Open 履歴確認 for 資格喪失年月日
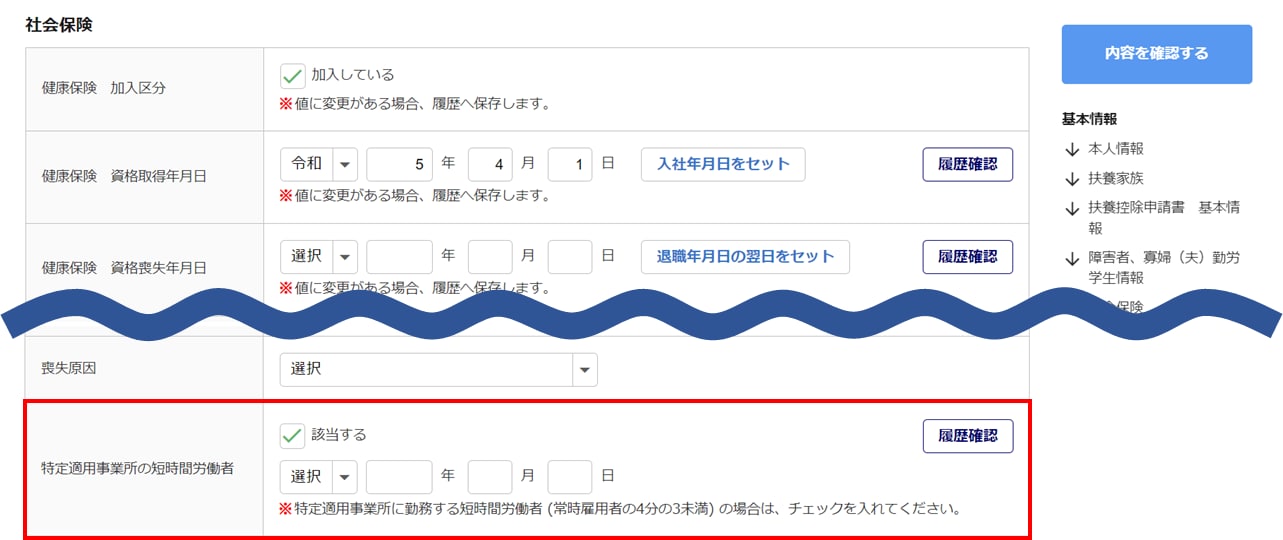The height and width of the screenshot is (540, 1283). point(967,257)
